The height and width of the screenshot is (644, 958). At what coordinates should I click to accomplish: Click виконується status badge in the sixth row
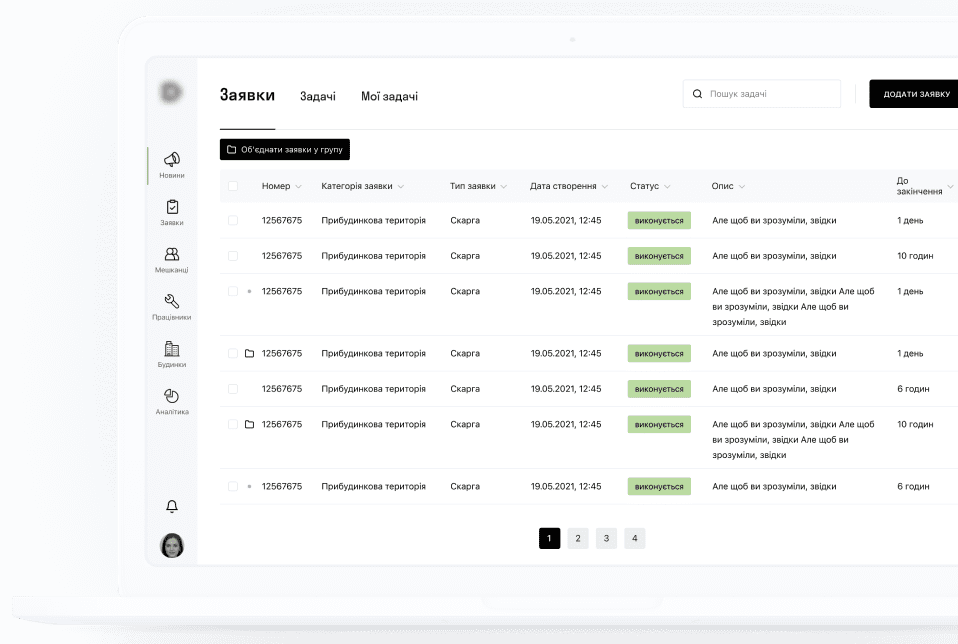[659, 425]
